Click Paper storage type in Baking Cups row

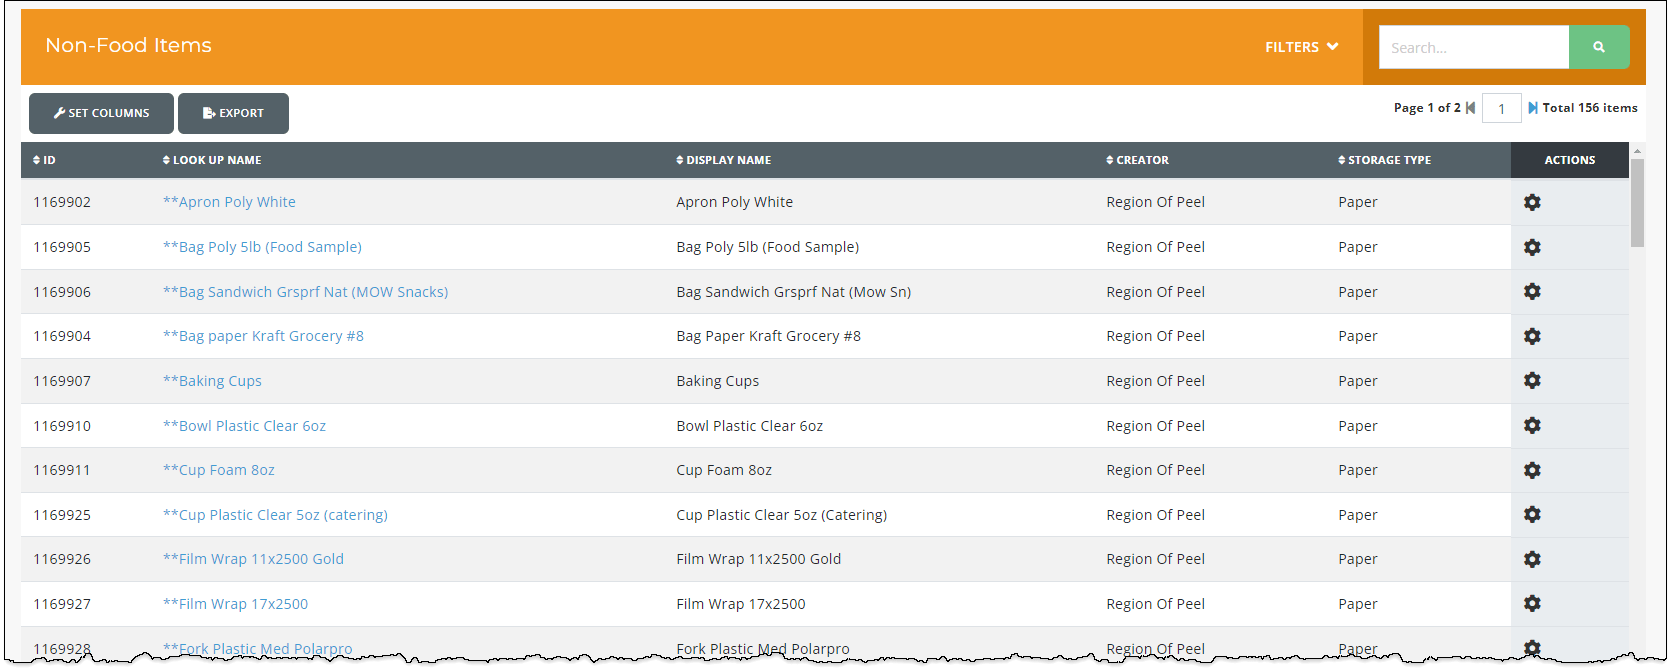[1357, 381]
